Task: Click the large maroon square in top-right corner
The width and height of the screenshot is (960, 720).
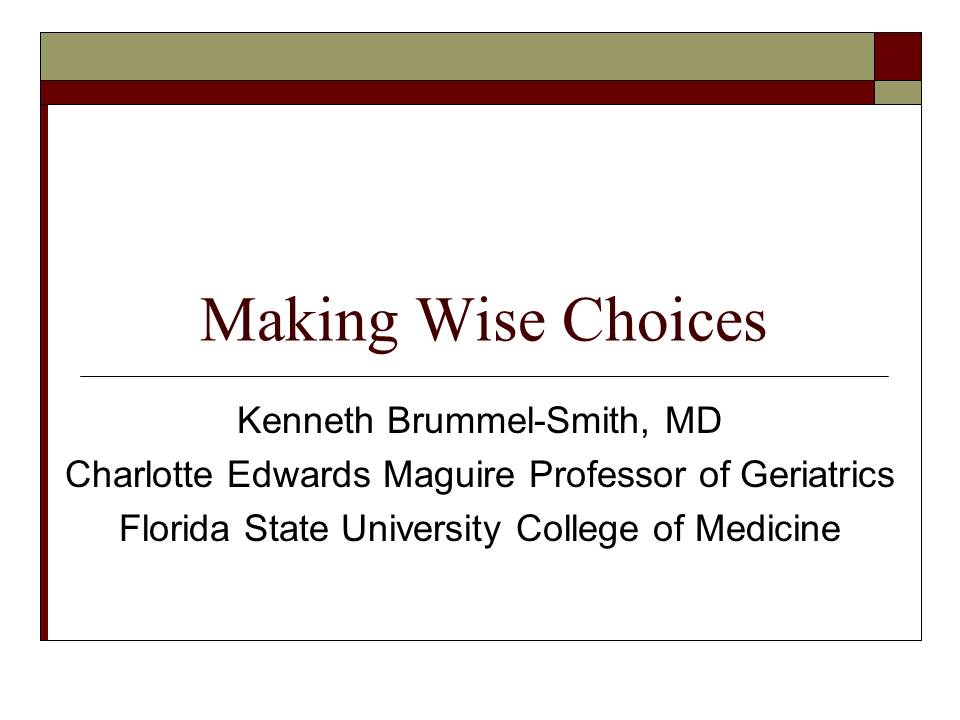Action: coord(898,56)
